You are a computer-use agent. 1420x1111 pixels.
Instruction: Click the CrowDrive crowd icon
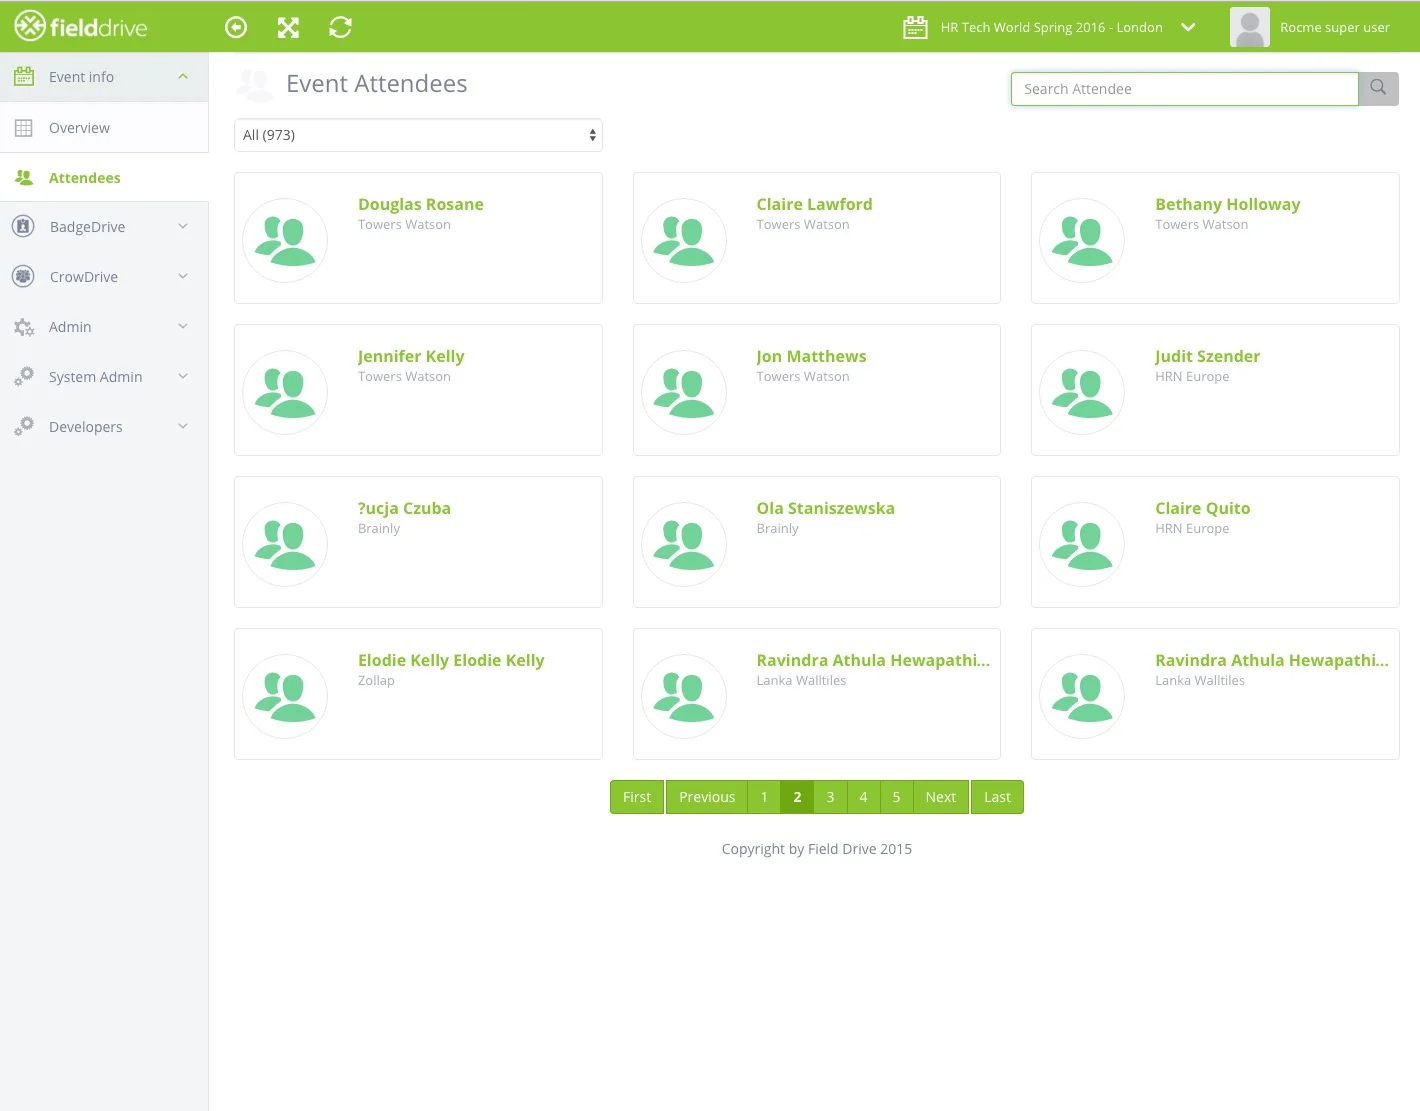[x=23, y=276]
